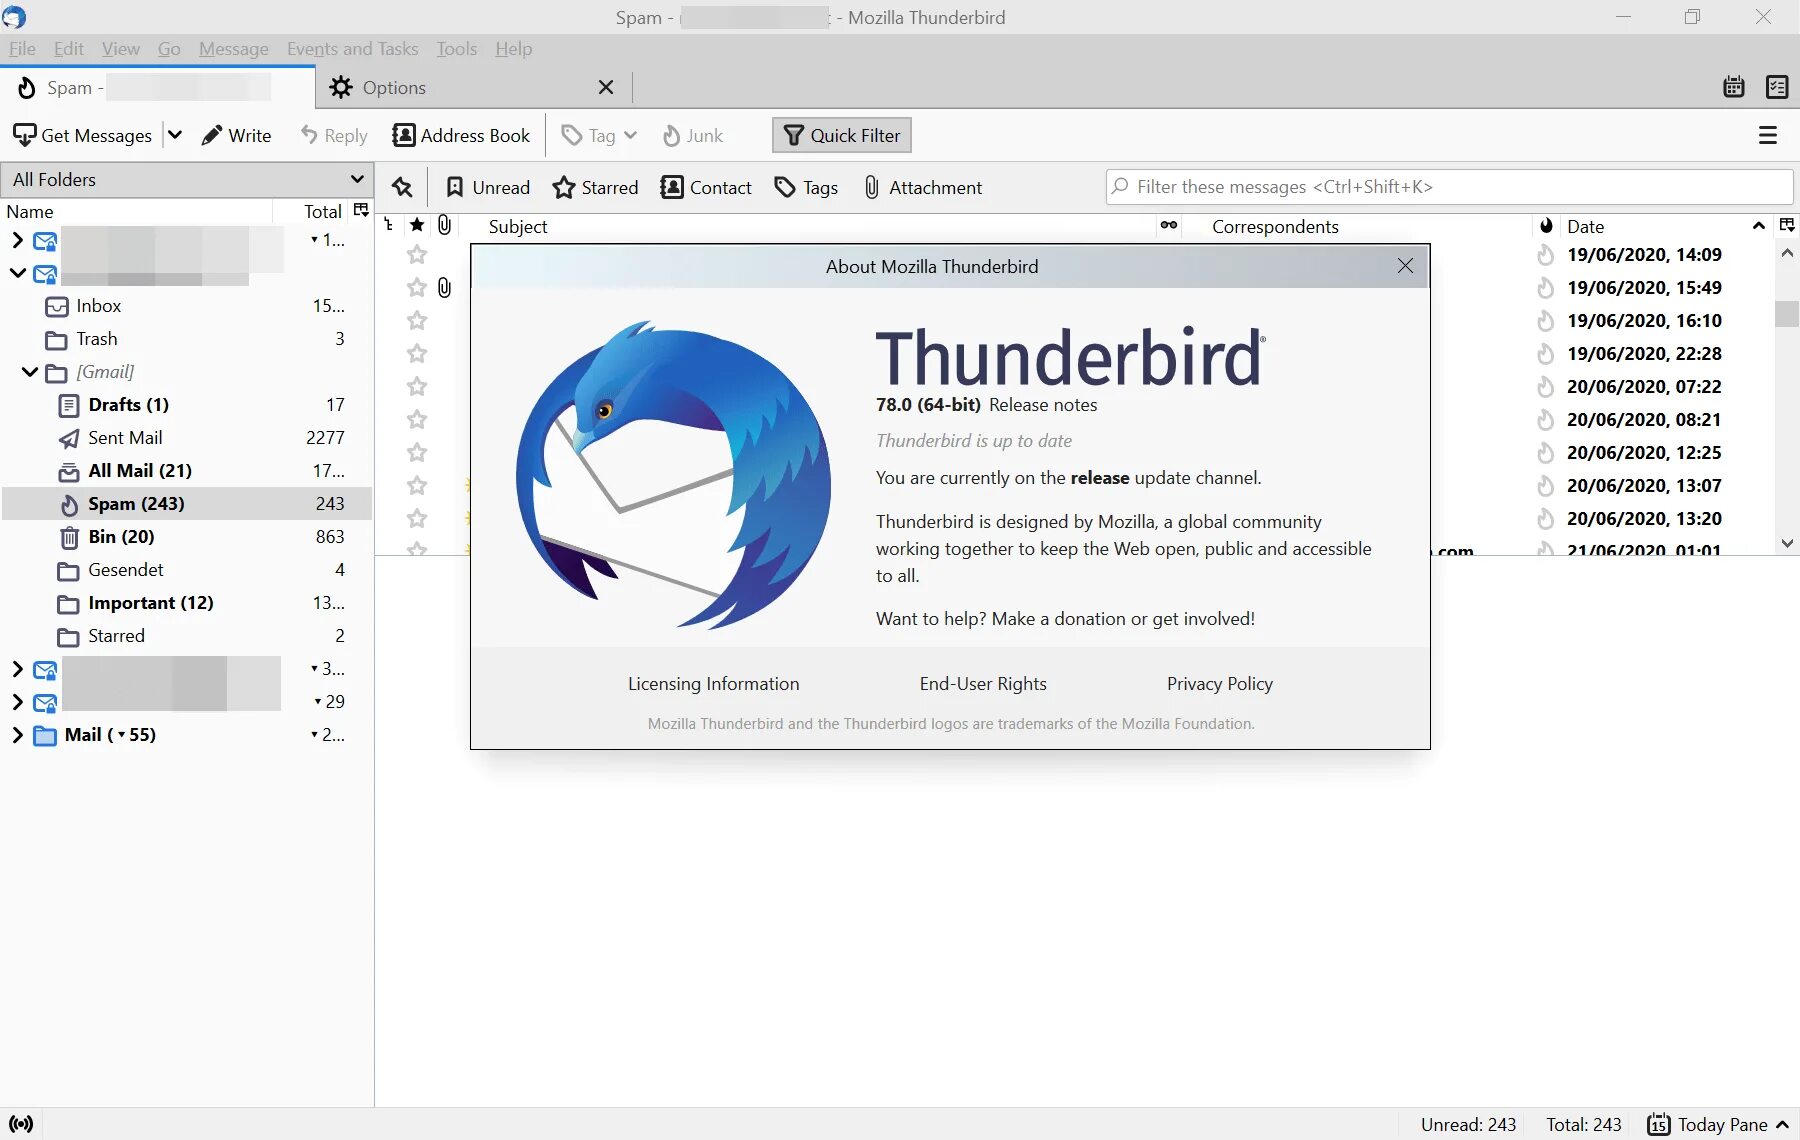Open the Tasks icon near top right

1777,87
